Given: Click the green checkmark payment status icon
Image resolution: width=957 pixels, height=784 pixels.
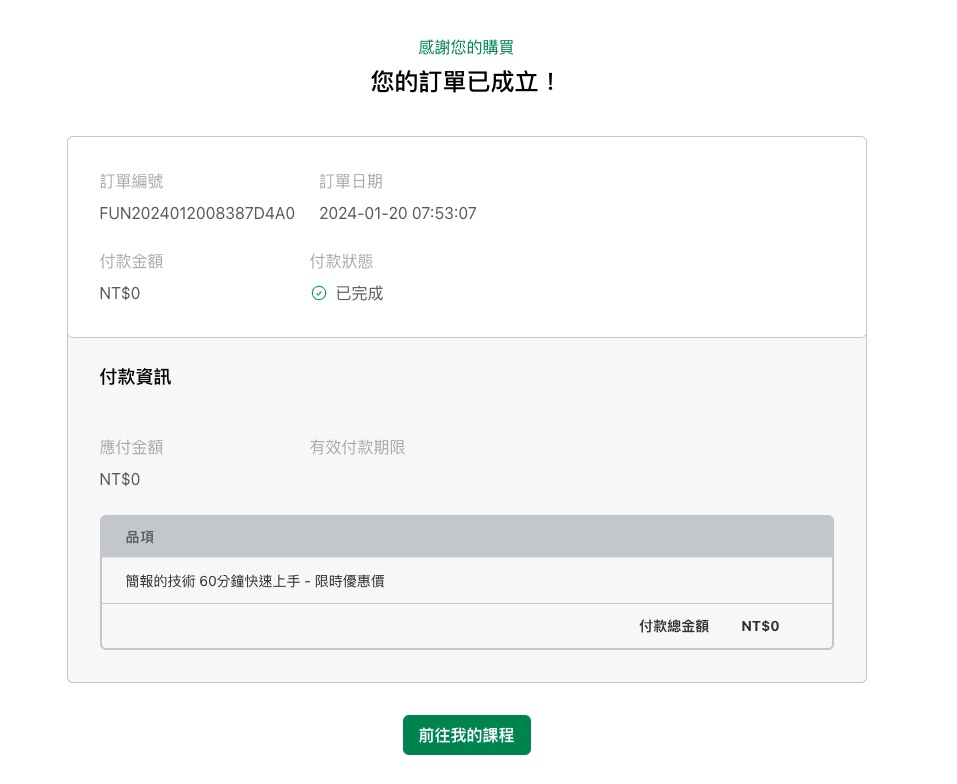Looking at the screenshot, I should tap(319, 293).
